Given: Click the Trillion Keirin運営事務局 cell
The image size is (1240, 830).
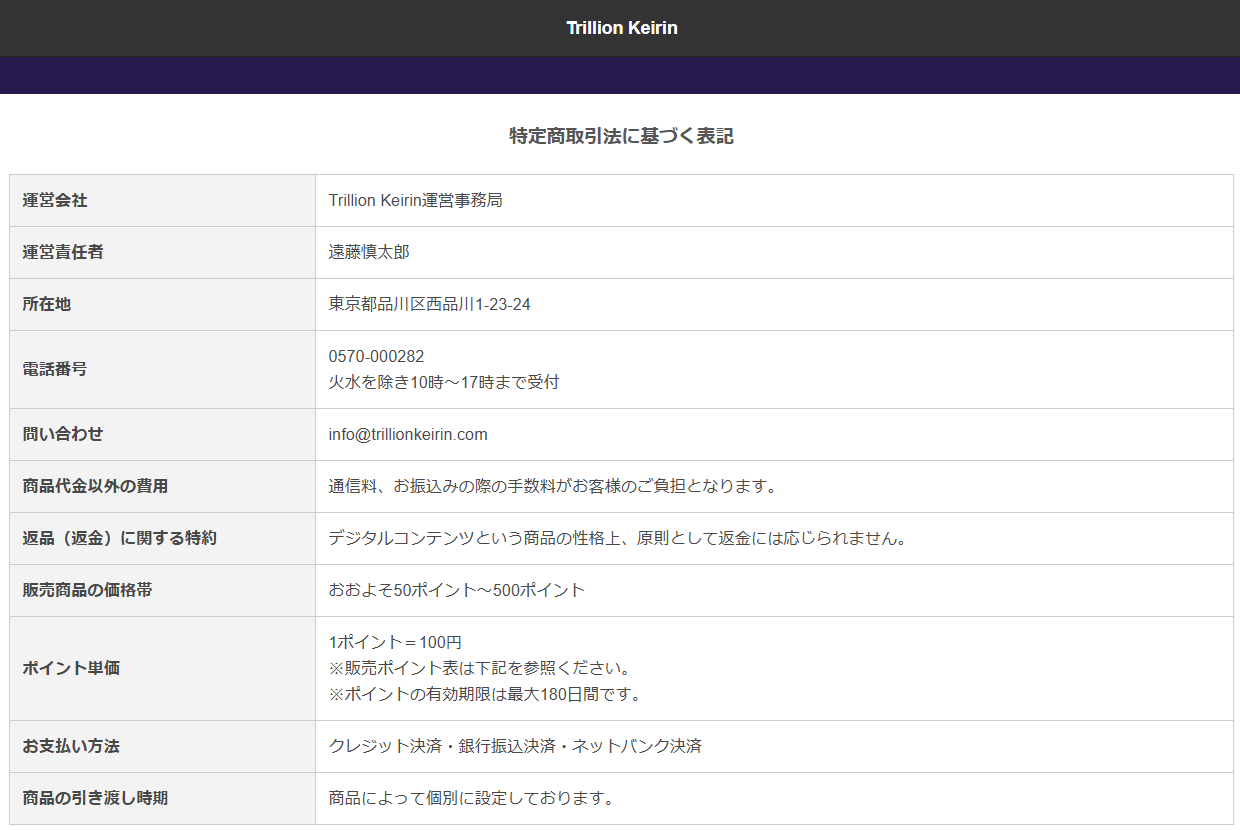Looking at the screenshot, I should pyautogui.click(x=415, y=200).
